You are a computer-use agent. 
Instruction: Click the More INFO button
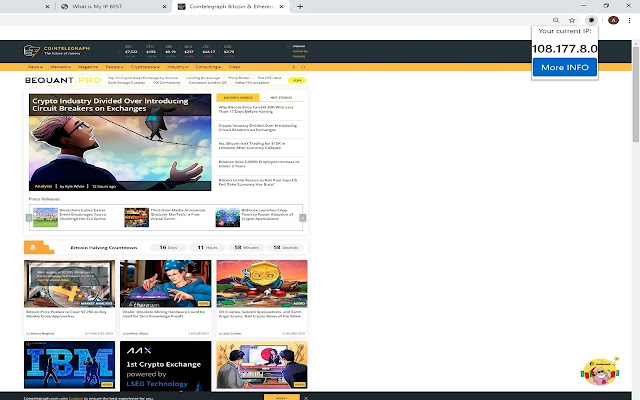[564, 67]
